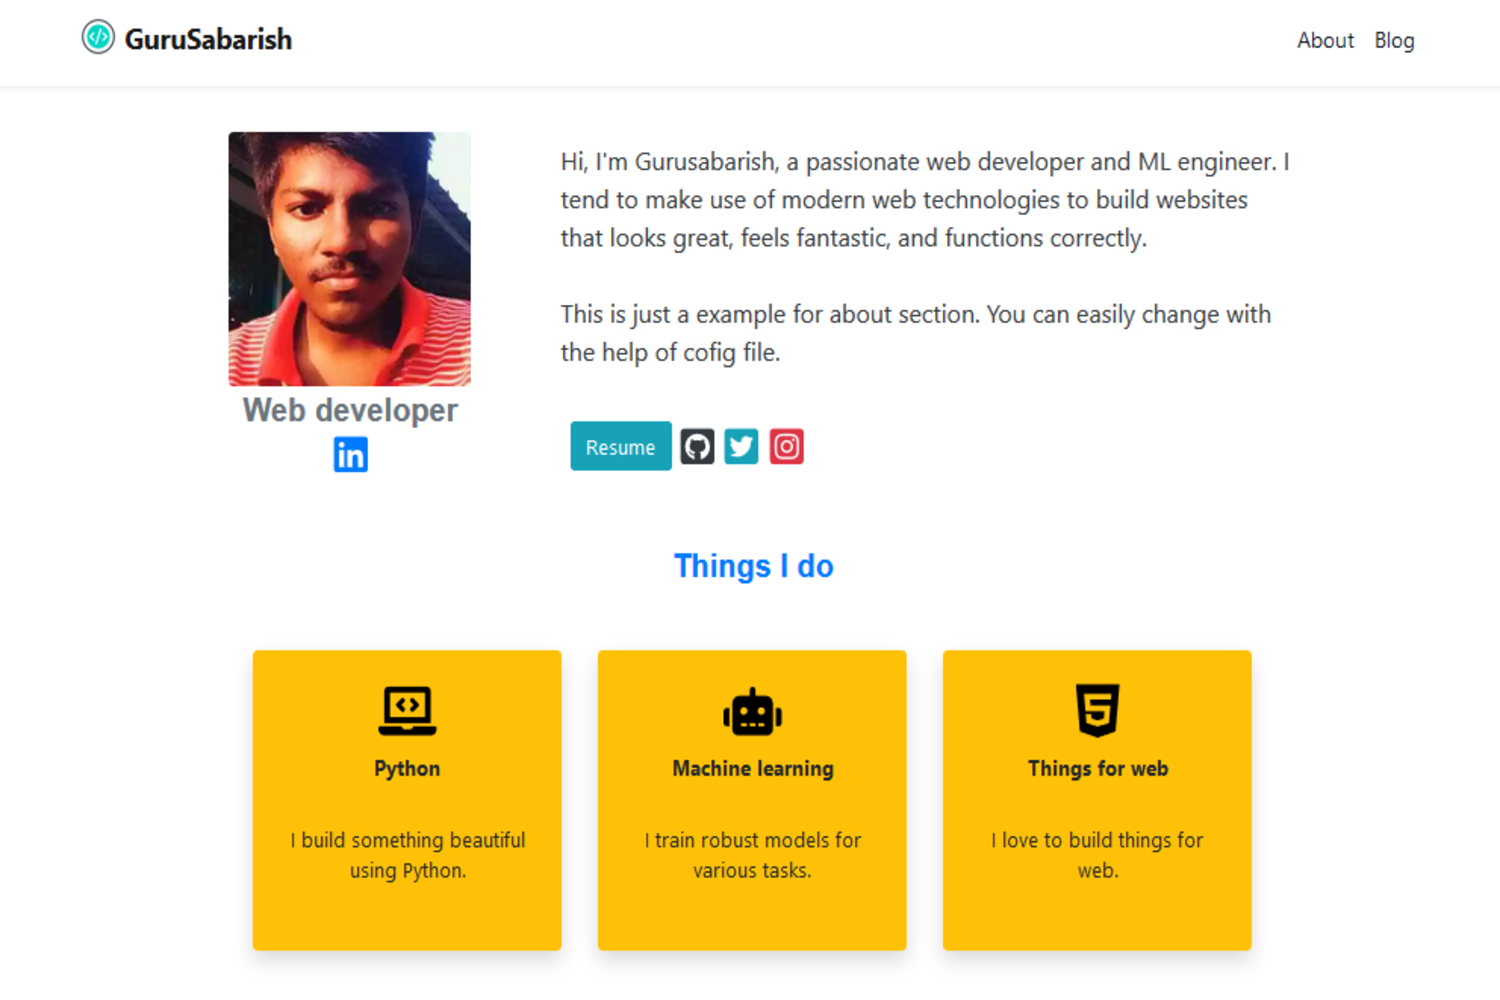Click the robot icon for Machine learning

tap(752, 712)
